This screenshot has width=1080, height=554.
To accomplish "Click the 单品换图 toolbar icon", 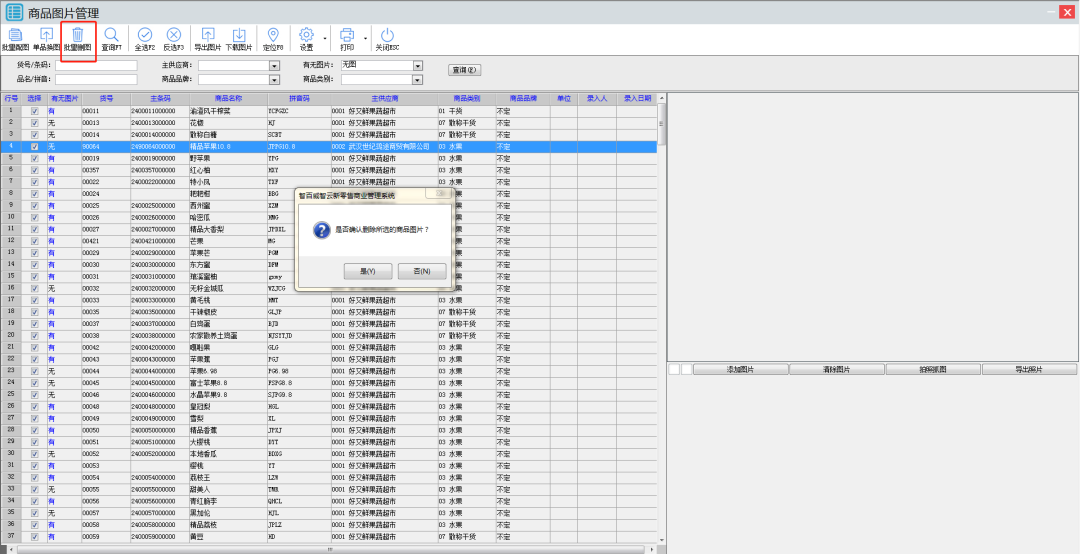I will coord(46,38).
